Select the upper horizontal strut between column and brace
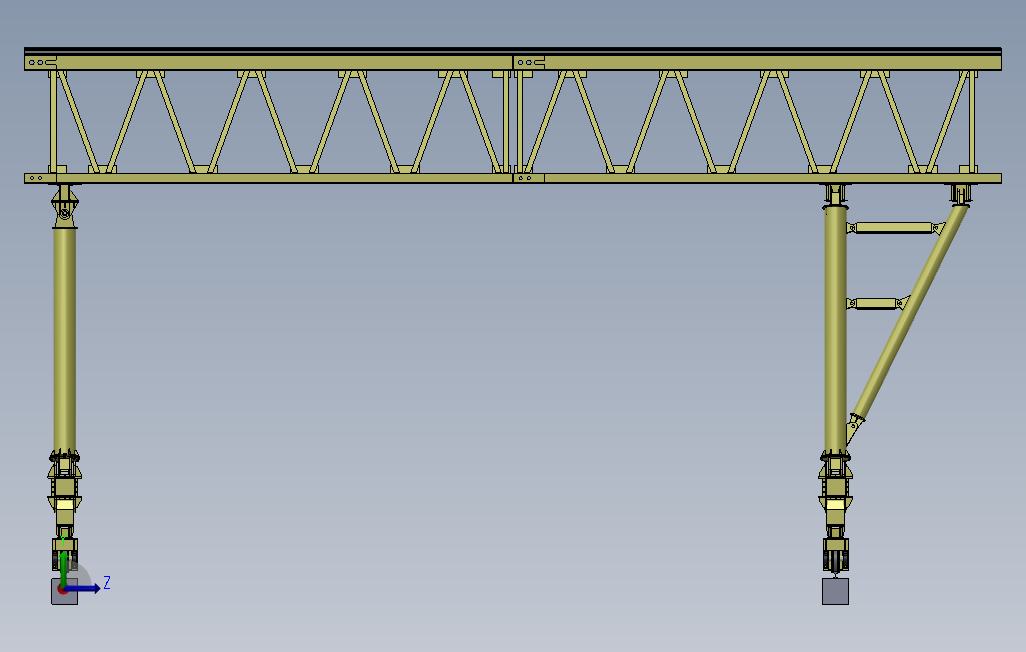 coord(894,228)
